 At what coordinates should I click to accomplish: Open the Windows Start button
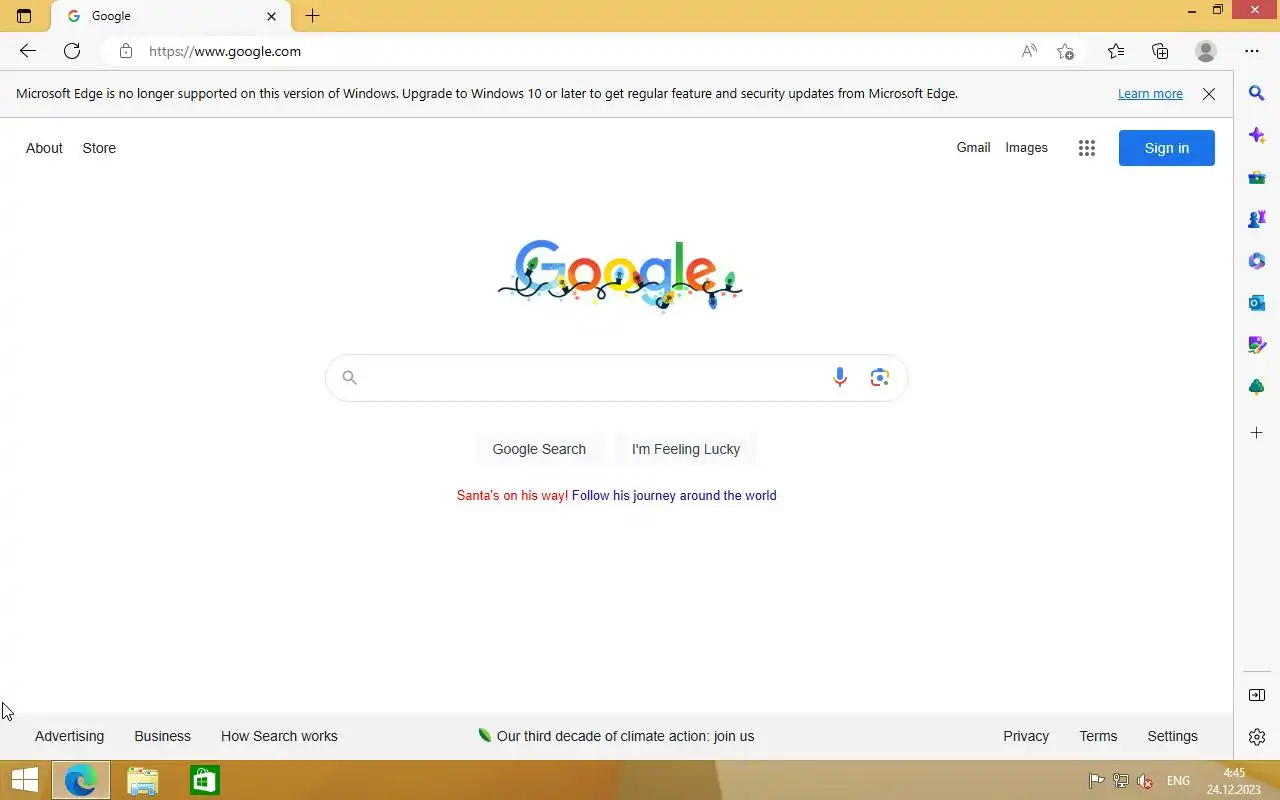[x=24, y=780]
